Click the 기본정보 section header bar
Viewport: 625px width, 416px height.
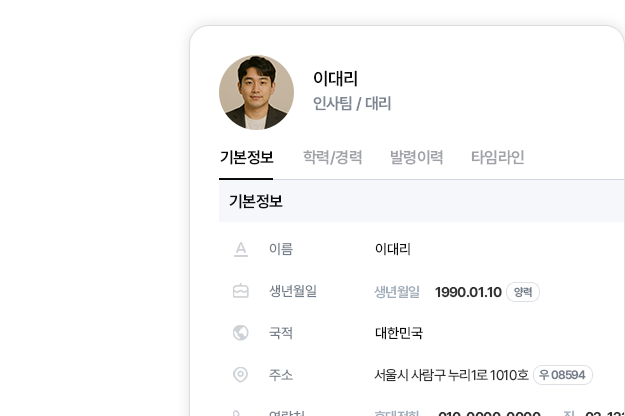[x=420, y=201]
